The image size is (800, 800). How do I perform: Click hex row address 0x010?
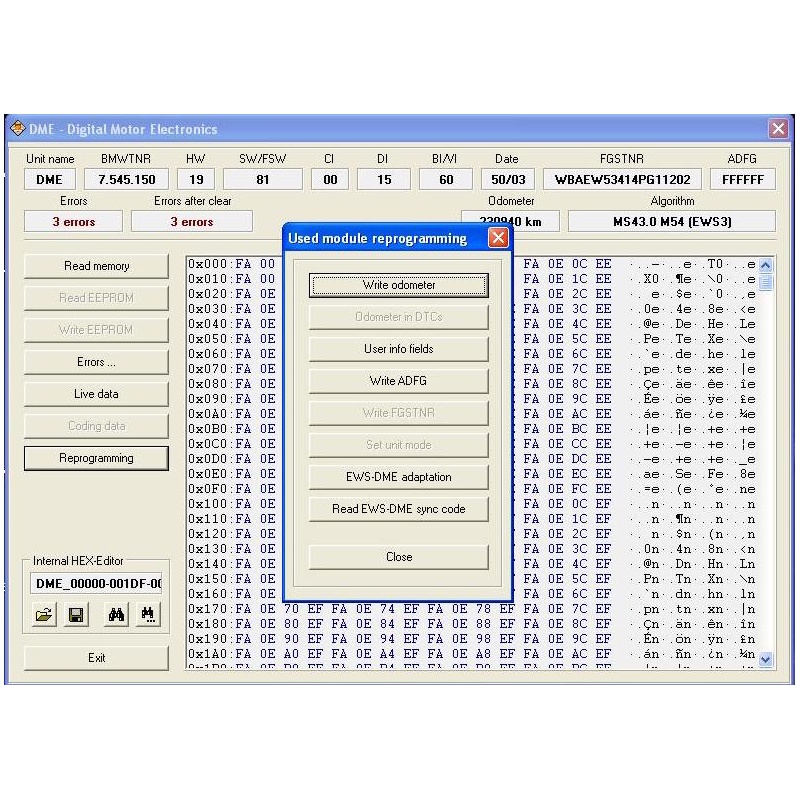click(x=207, y=279)
